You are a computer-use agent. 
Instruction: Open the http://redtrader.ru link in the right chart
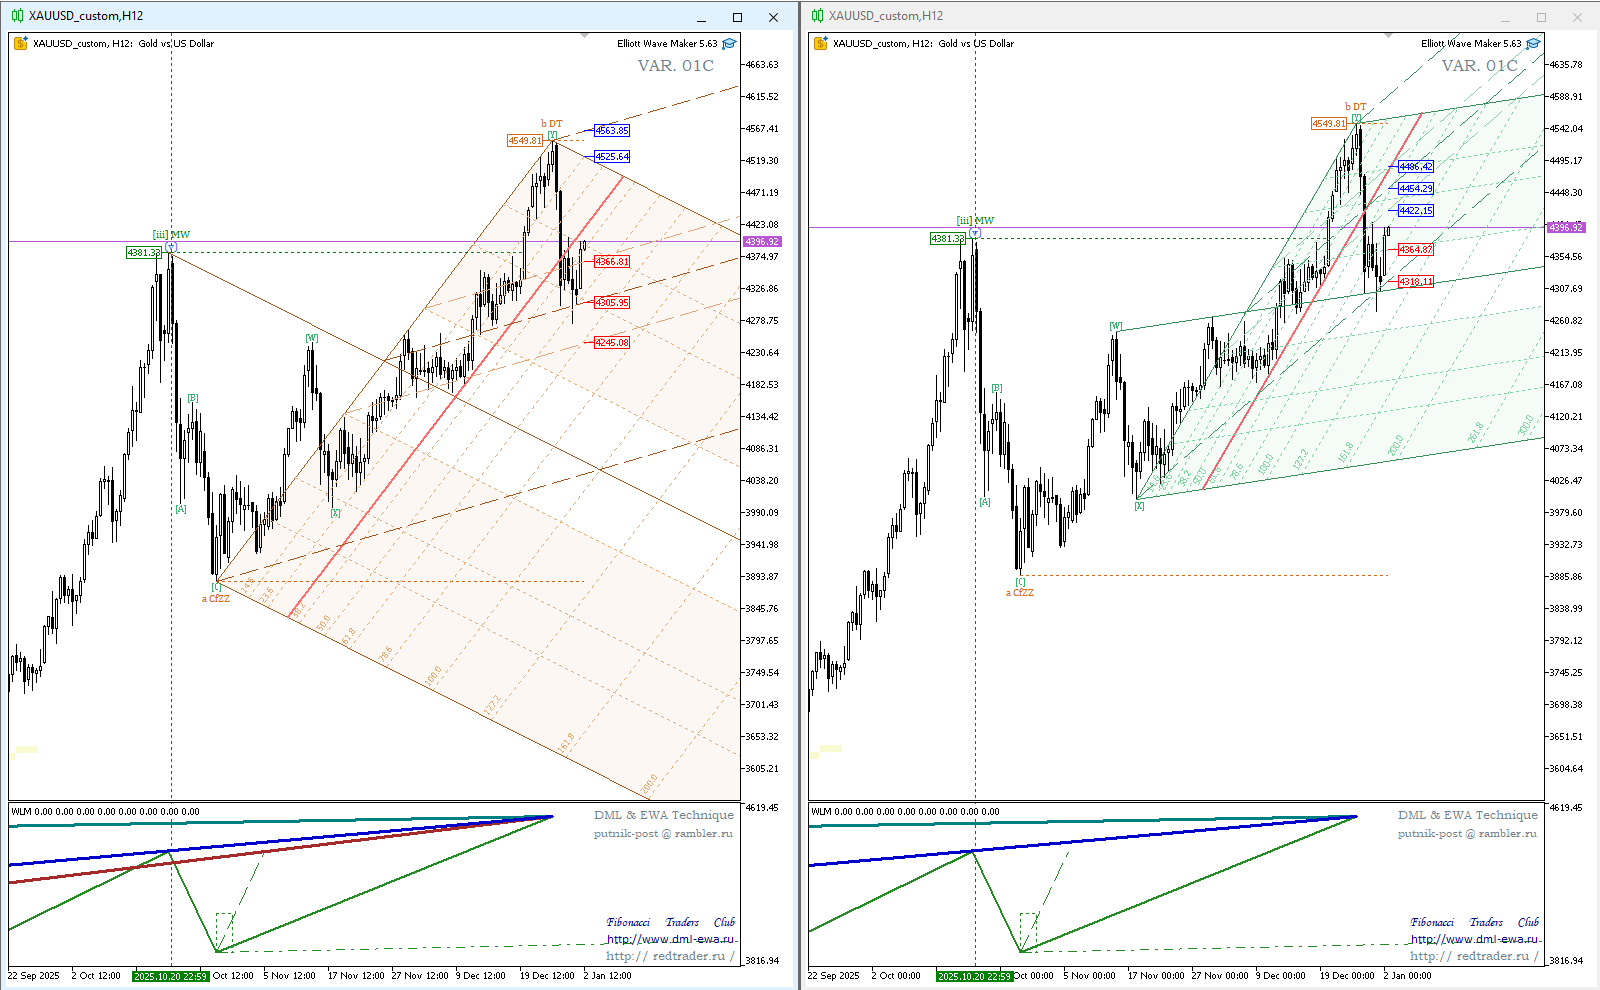[x=1472, y=956]
